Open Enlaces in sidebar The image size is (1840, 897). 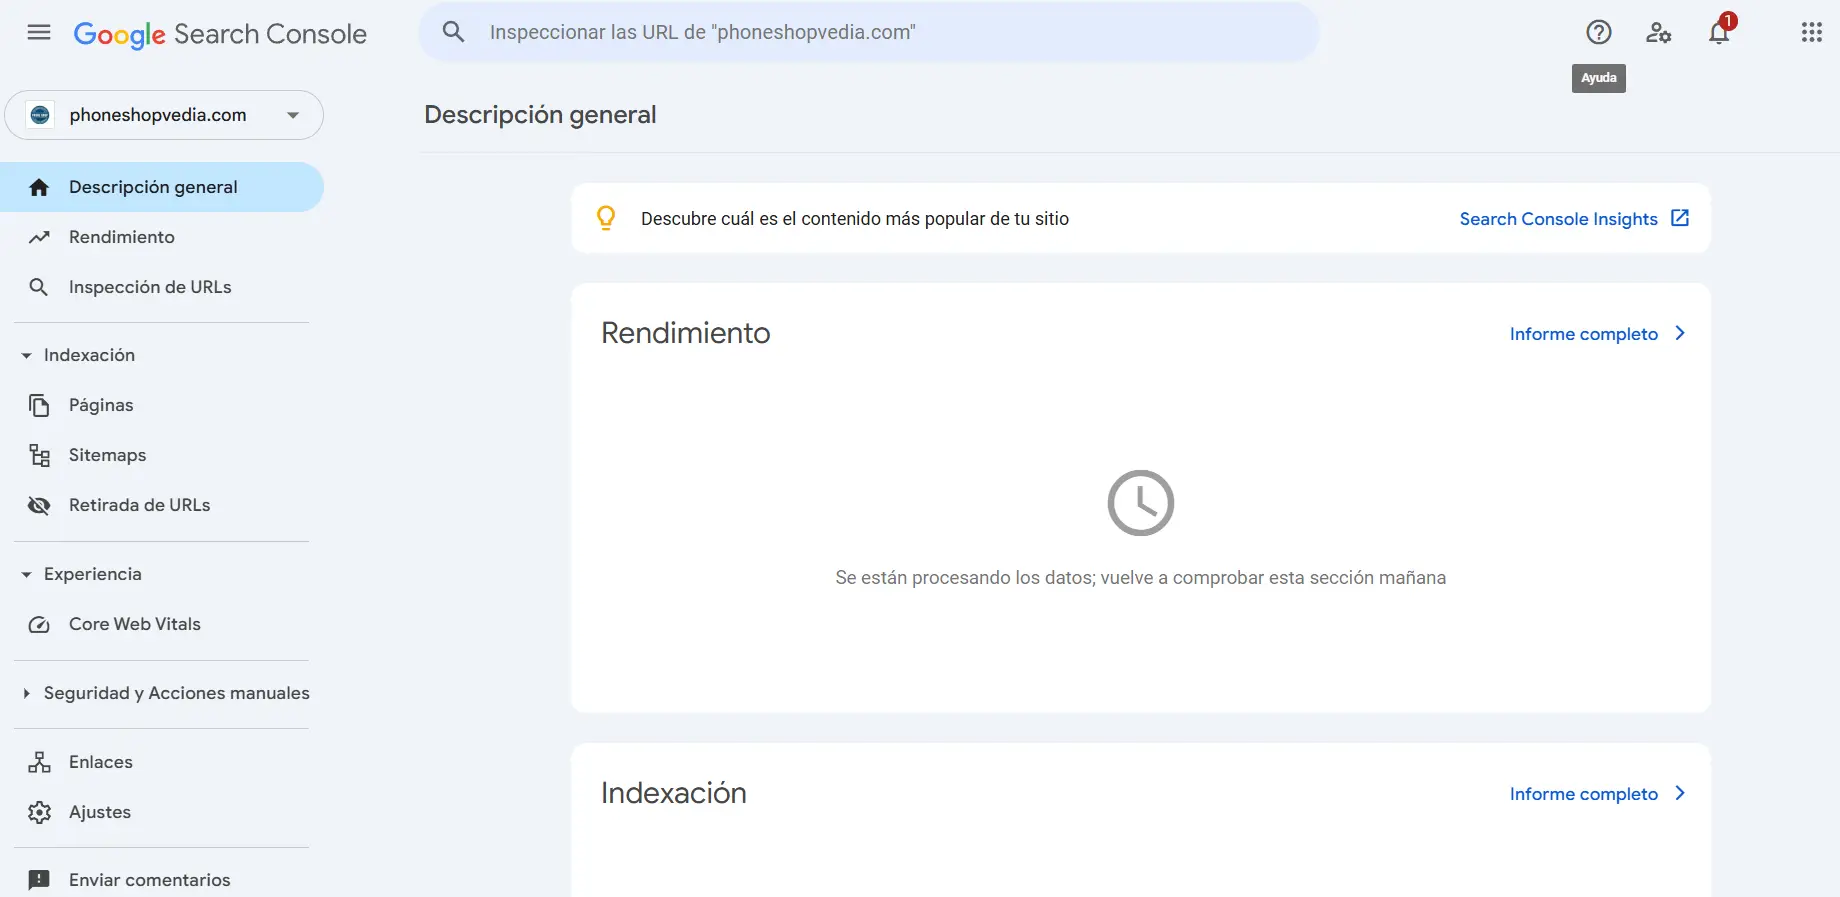(162, 762)
